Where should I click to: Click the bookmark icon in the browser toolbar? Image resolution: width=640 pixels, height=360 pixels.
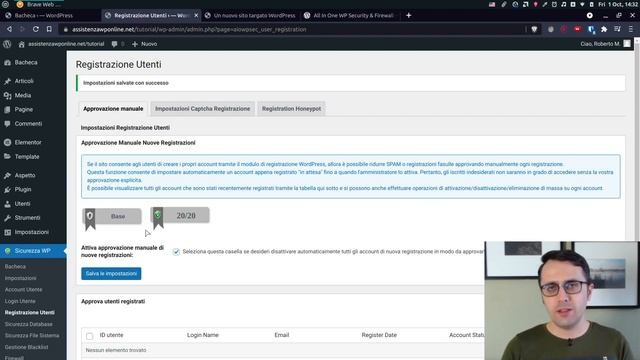pos(49,29)
